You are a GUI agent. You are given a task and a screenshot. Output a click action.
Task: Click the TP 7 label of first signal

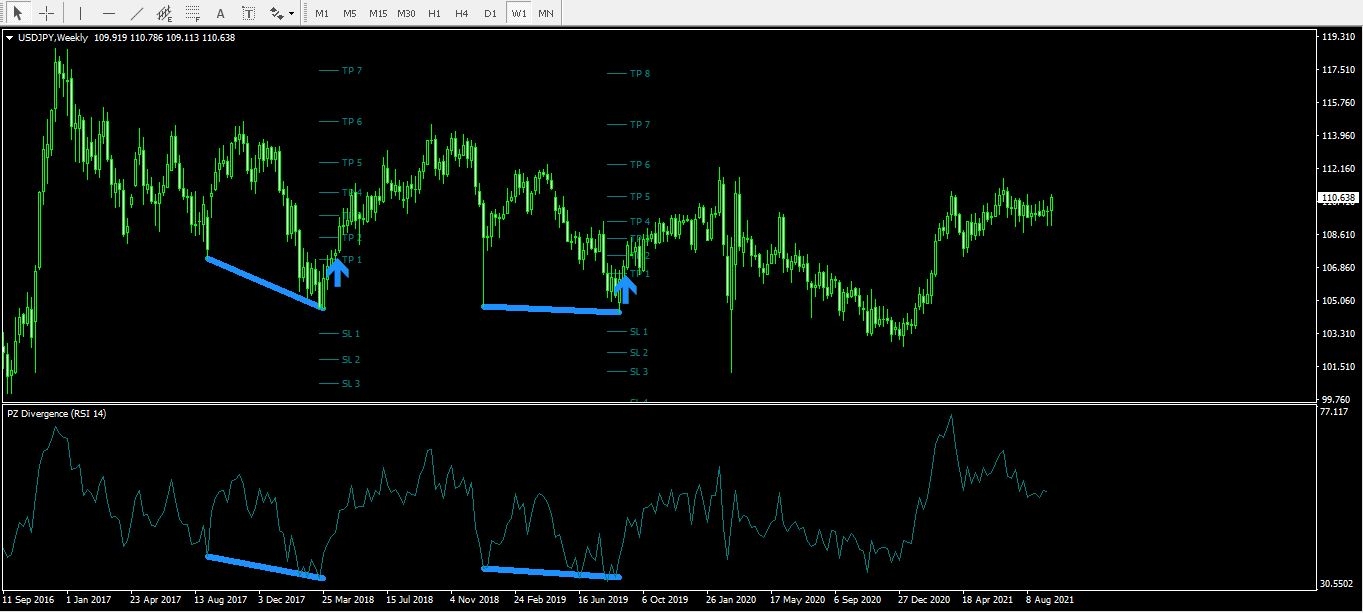coord(352,71)
